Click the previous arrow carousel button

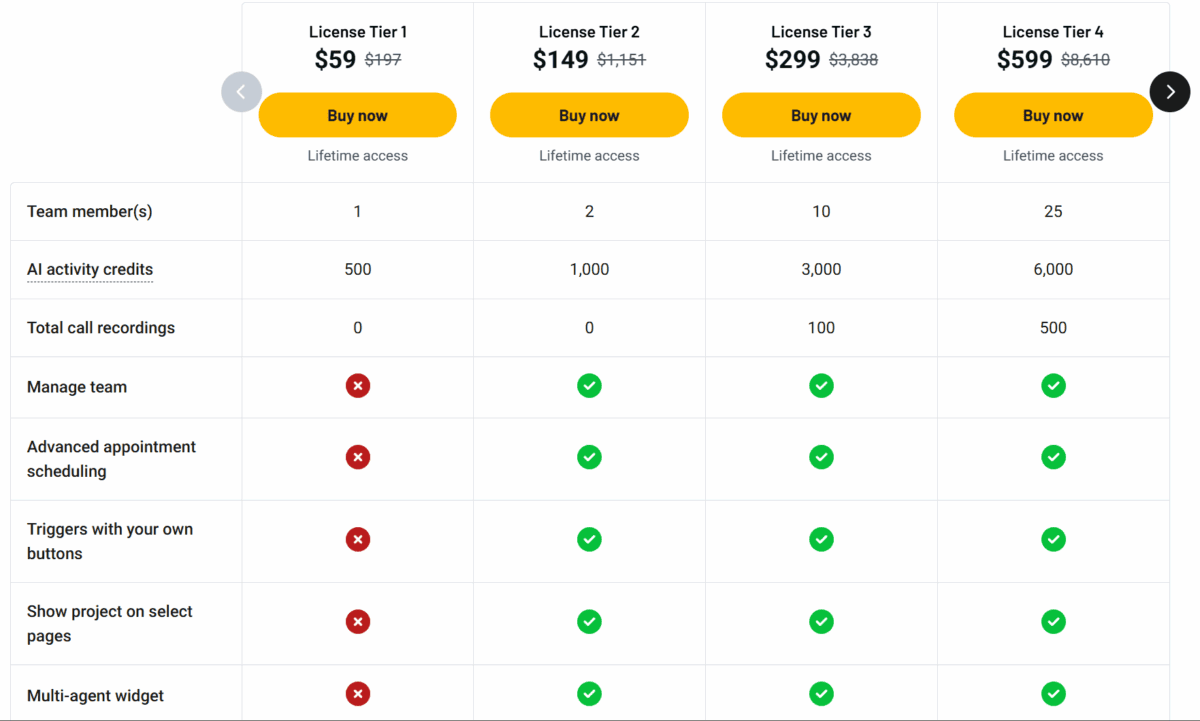click(x=241, y=92)
